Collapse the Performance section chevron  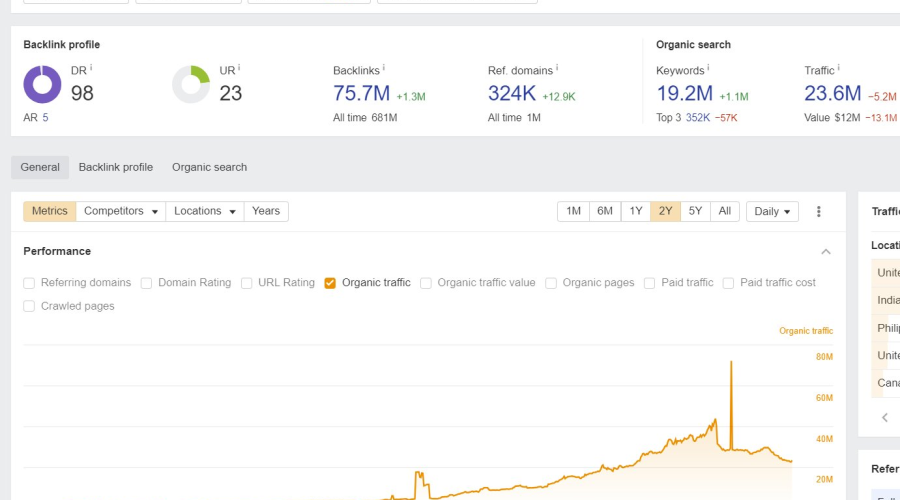pos(826,252)
